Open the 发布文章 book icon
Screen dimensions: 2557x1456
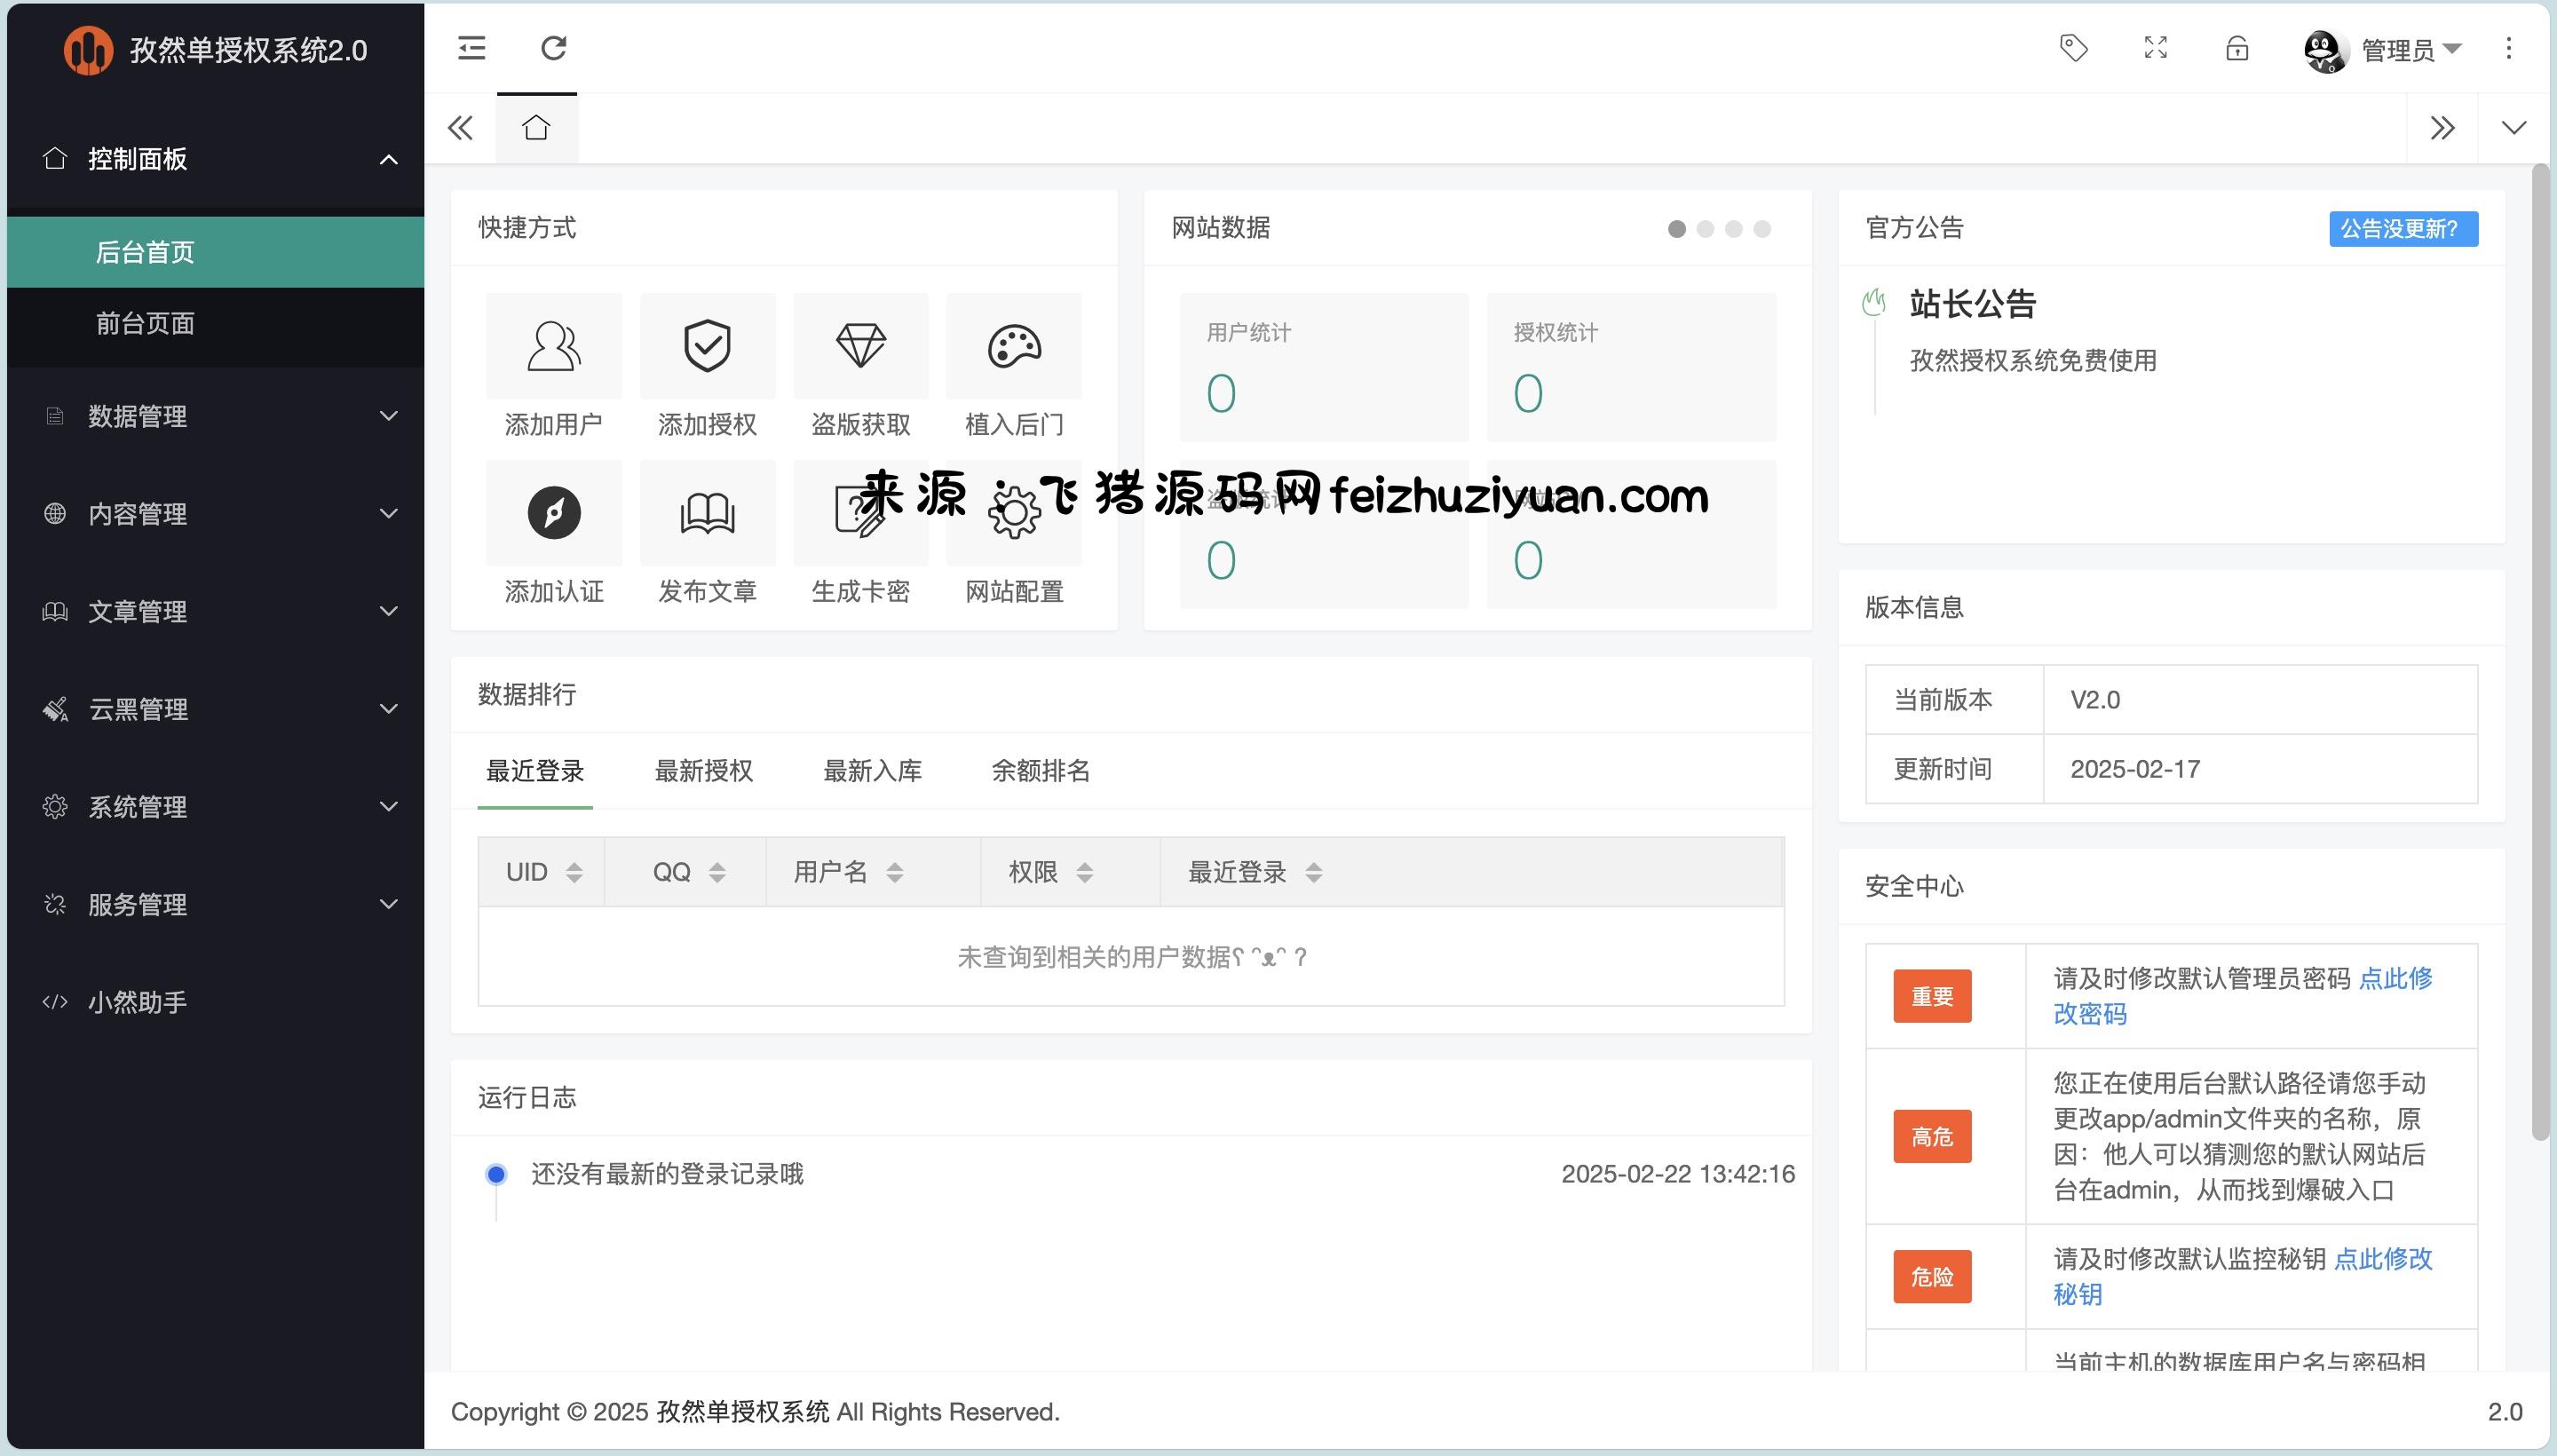[x=707, y=513]
